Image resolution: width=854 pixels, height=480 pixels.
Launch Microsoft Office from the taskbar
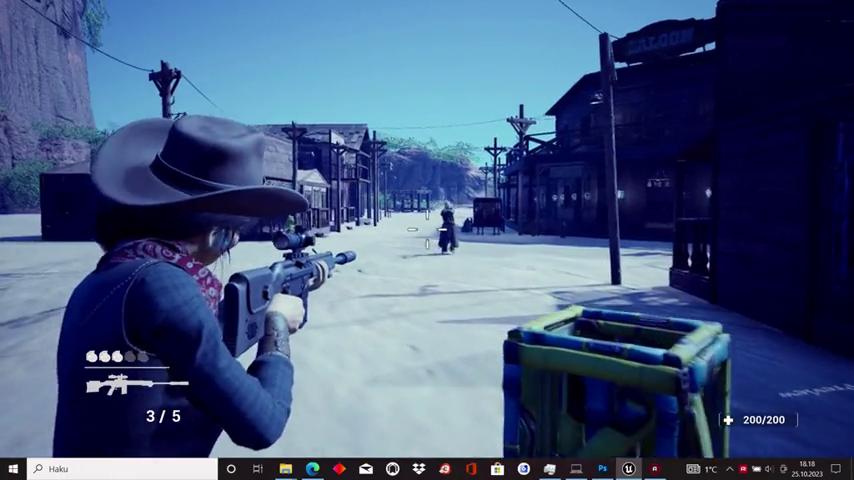pos(471,469)
